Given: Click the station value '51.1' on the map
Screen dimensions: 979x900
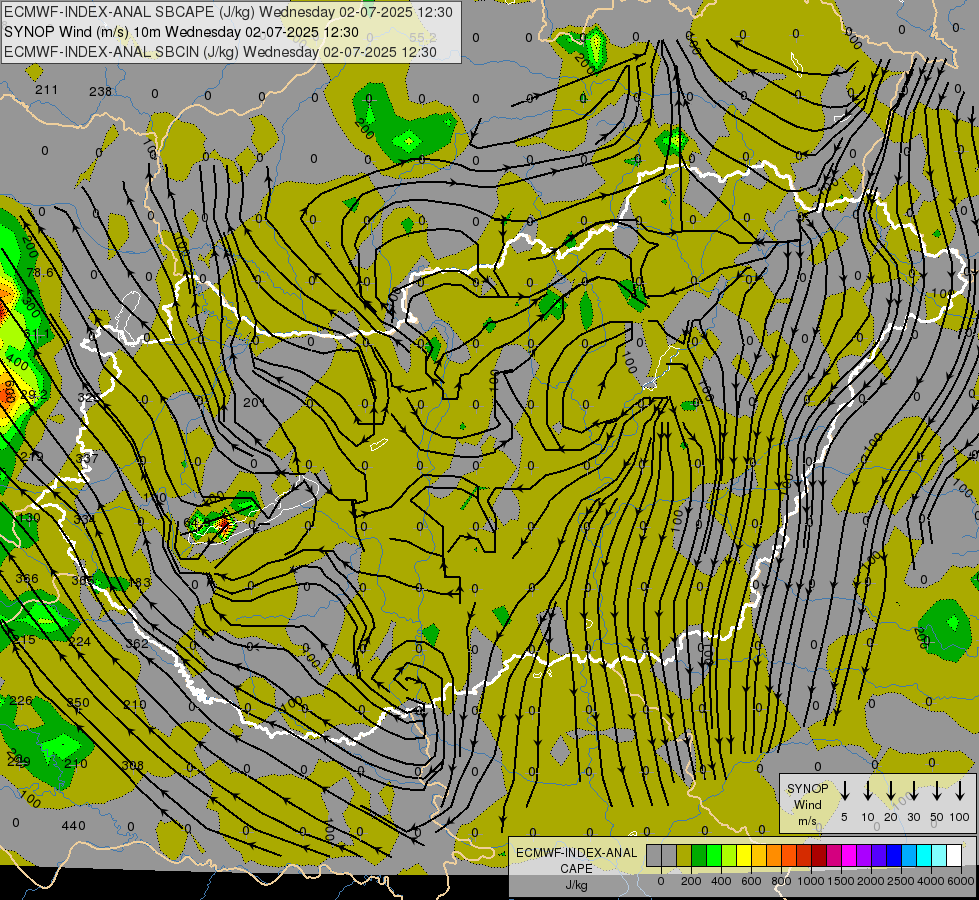Looking at the screenshot, I should click(x=37, y=335).
